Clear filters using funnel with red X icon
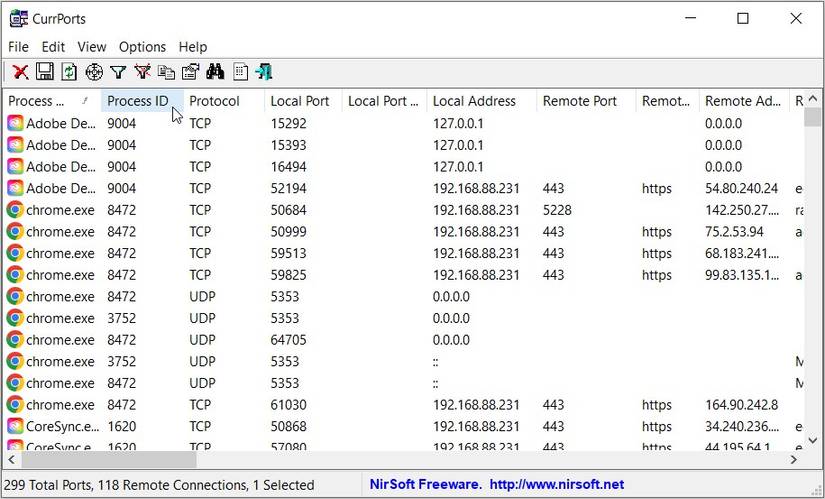 [x=142, y=72]
